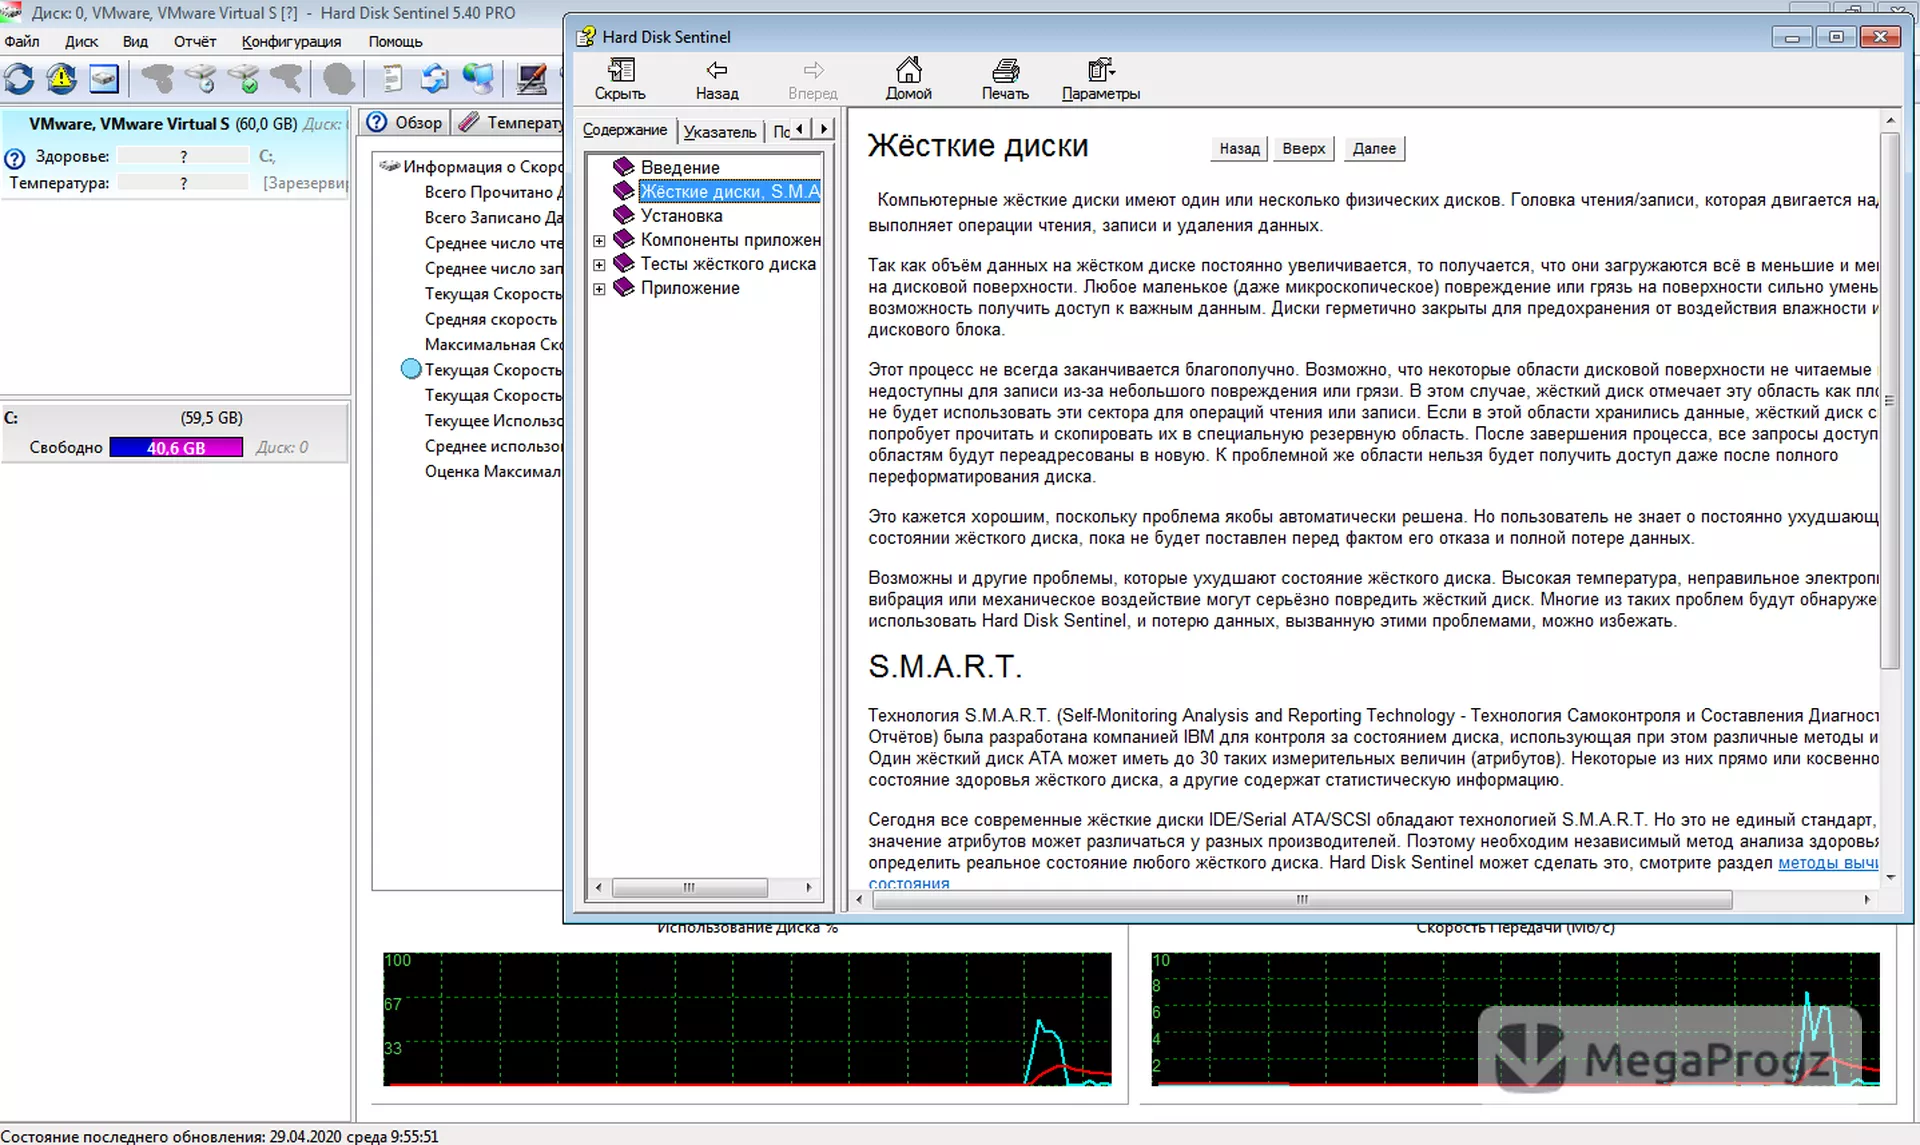Click the book icon next to Введение
Viewport: 1920px width, 1145px height.
point(624,166)
